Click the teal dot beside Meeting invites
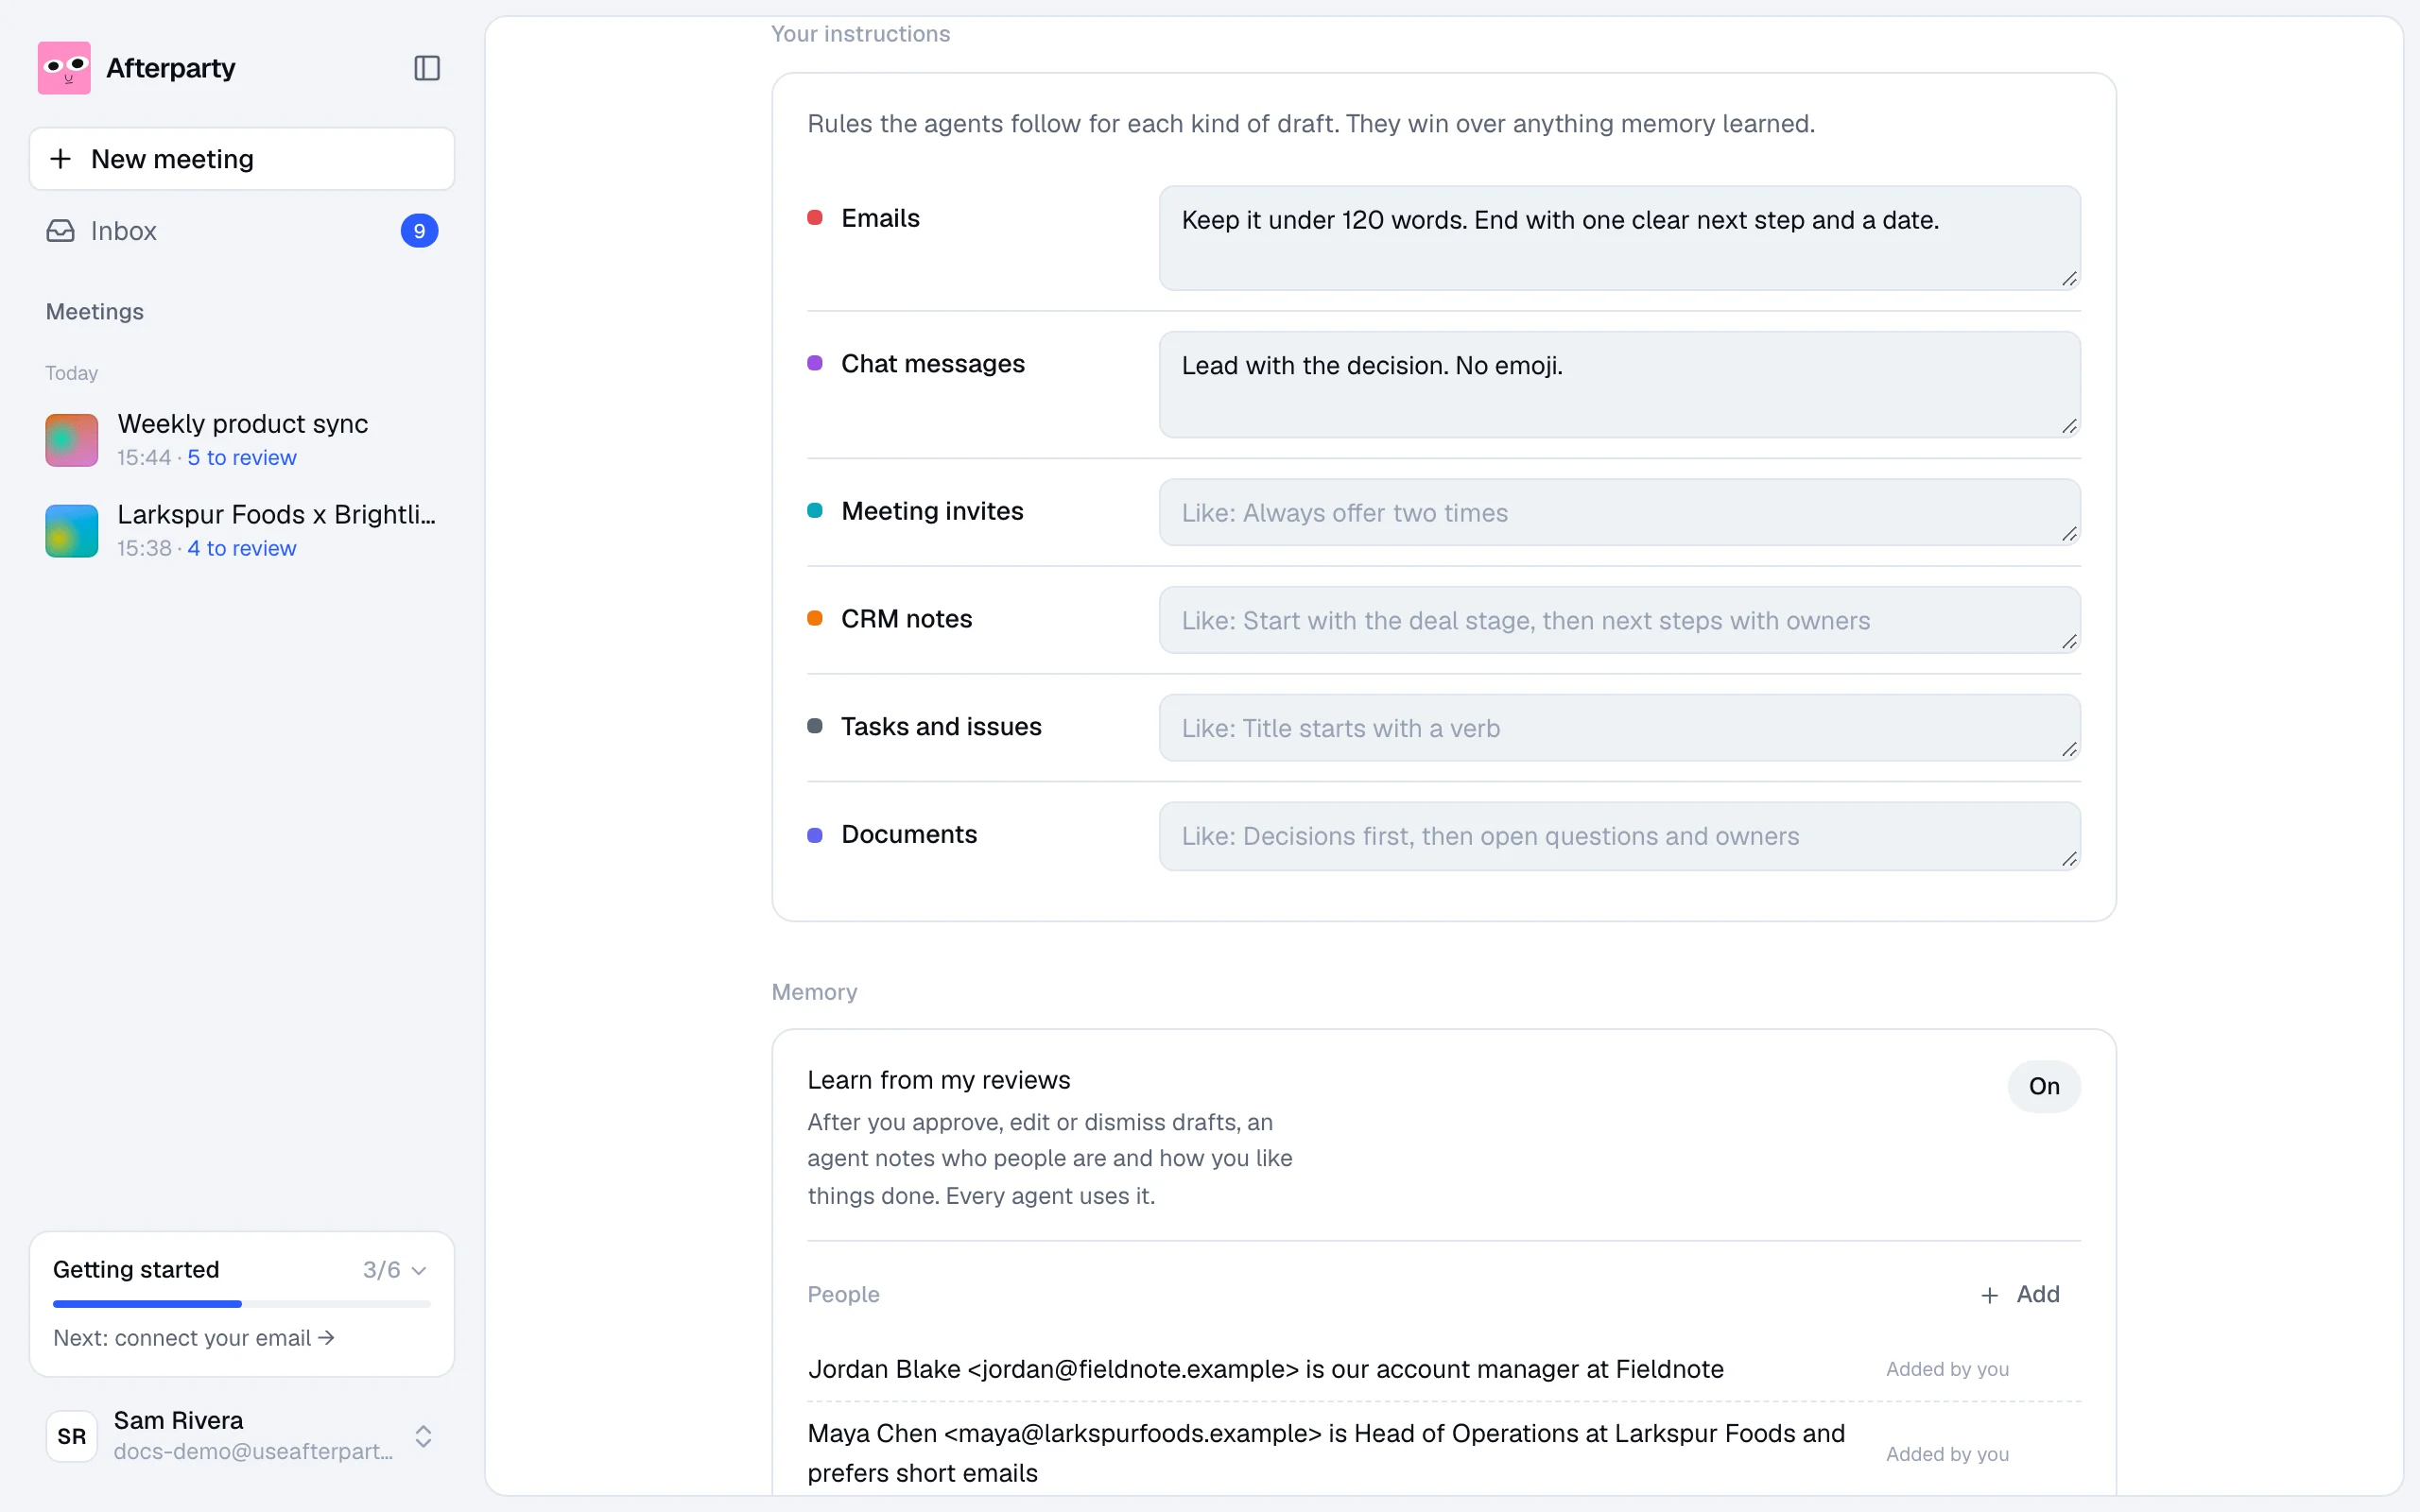 (815, 511)
